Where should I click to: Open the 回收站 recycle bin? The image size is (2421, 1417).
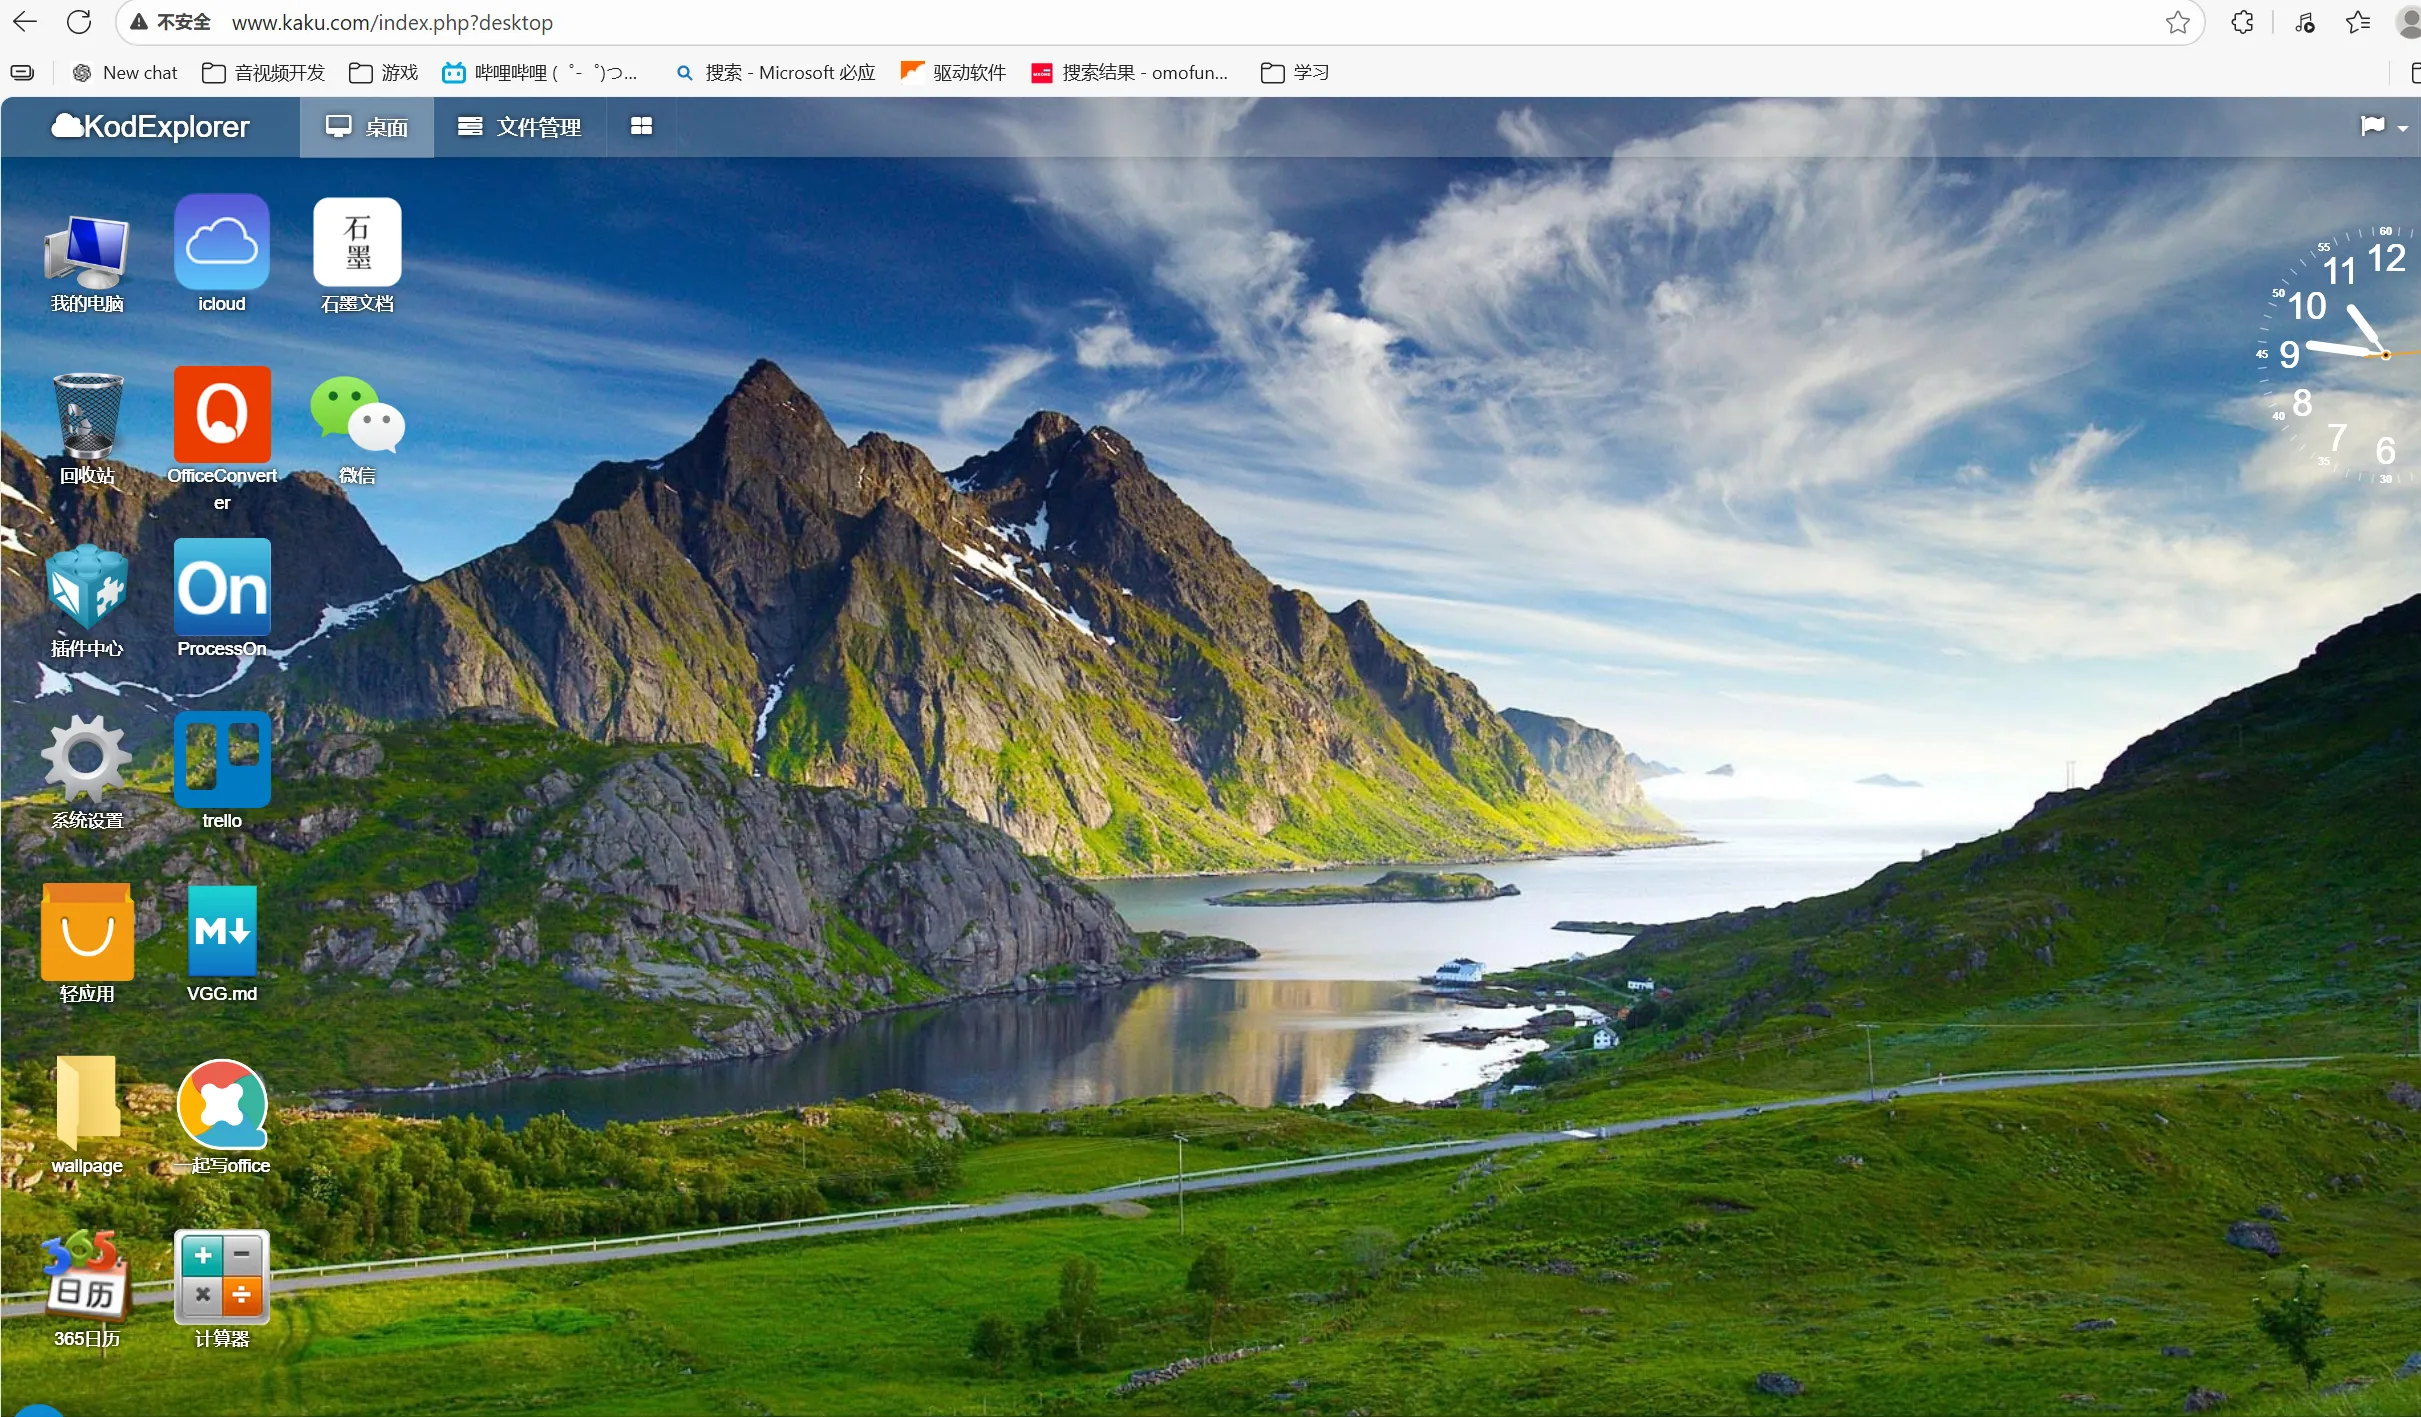click(86, 415)
